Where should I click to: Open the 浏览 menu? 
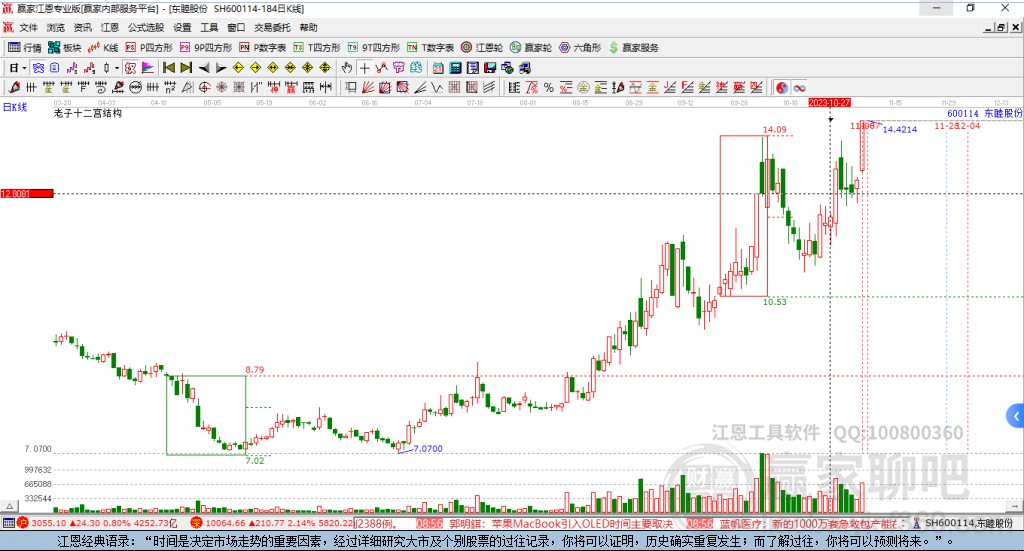click(x=56, y=27)
